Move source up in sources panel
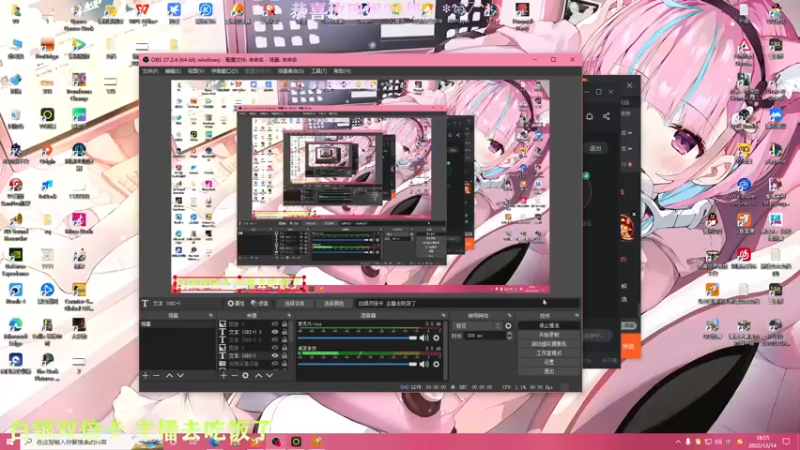Image resolution: width=800 pixels, height=450 pixels. tap(259, 376)
